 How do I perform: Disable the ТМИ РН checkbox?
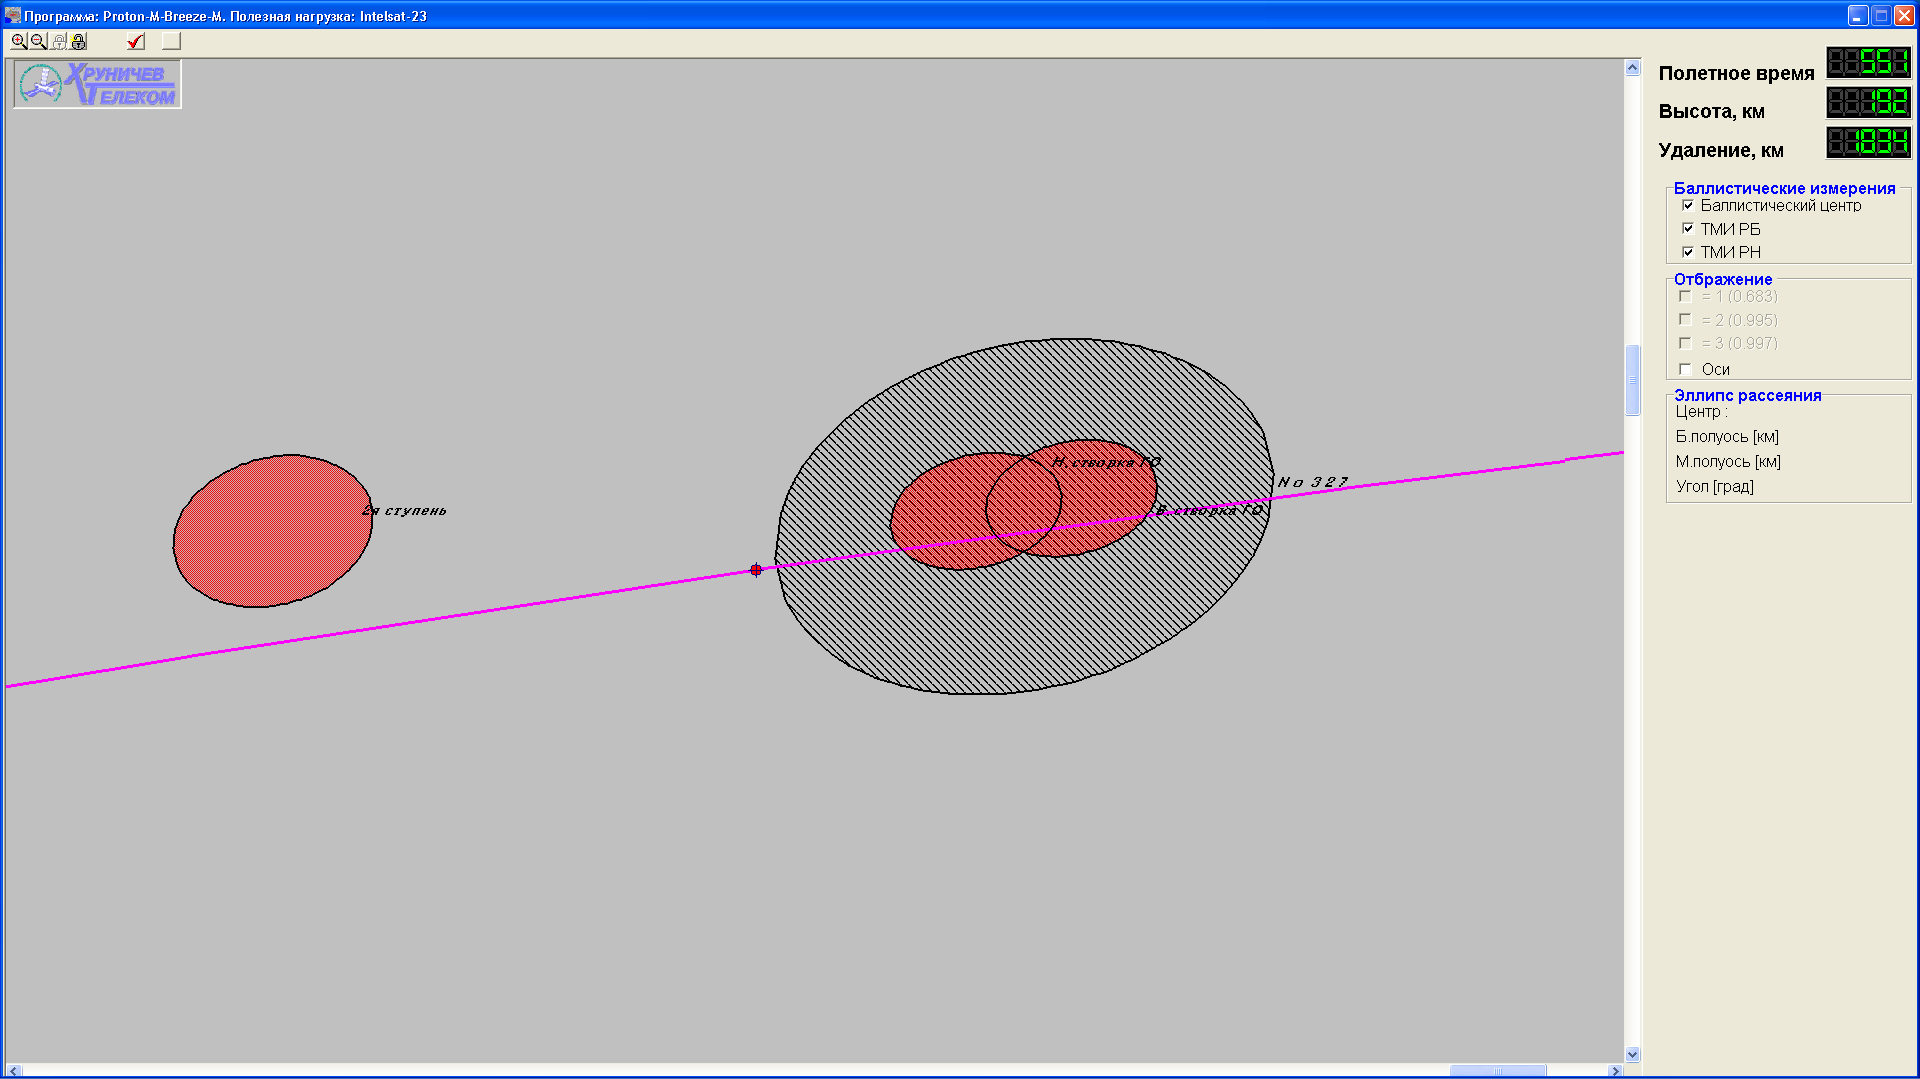coord(1688,252)
